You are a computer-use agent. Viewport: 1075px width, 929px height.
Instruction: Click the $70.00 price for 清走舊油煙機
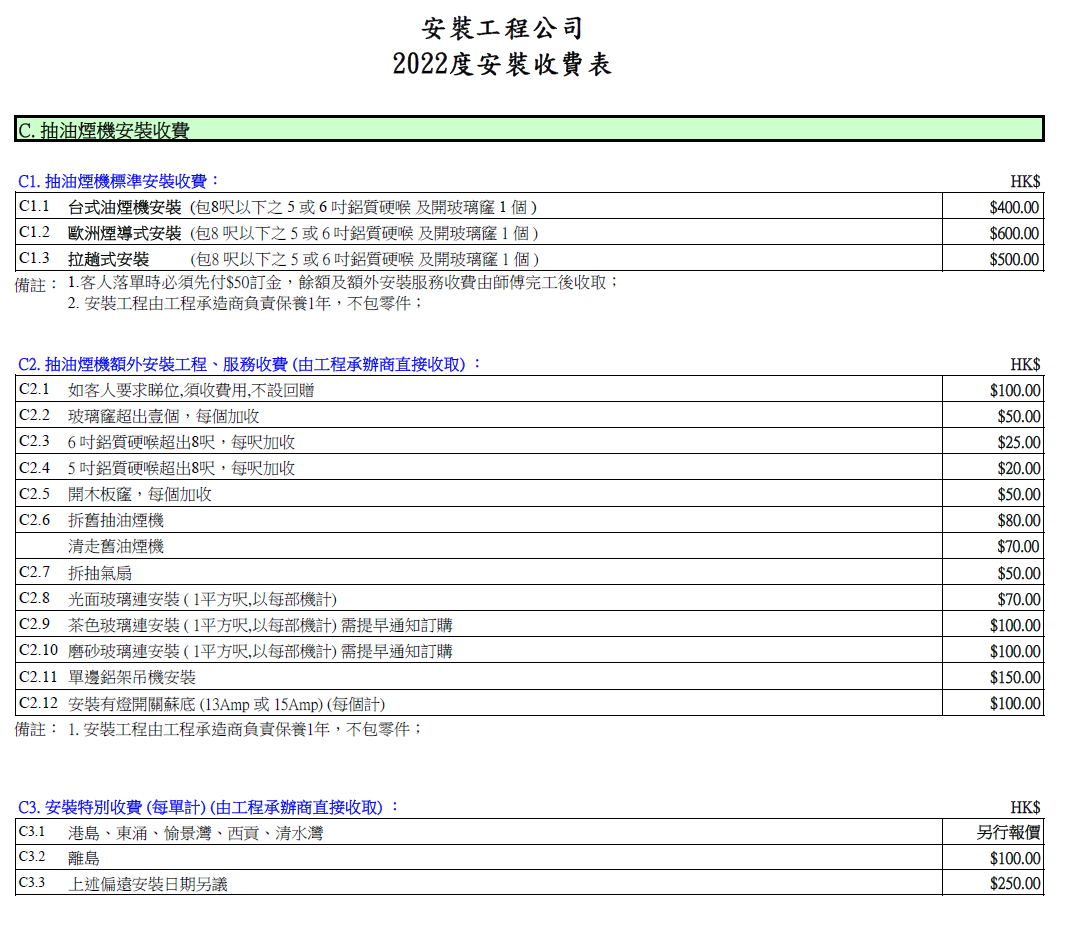(1018, 547)
